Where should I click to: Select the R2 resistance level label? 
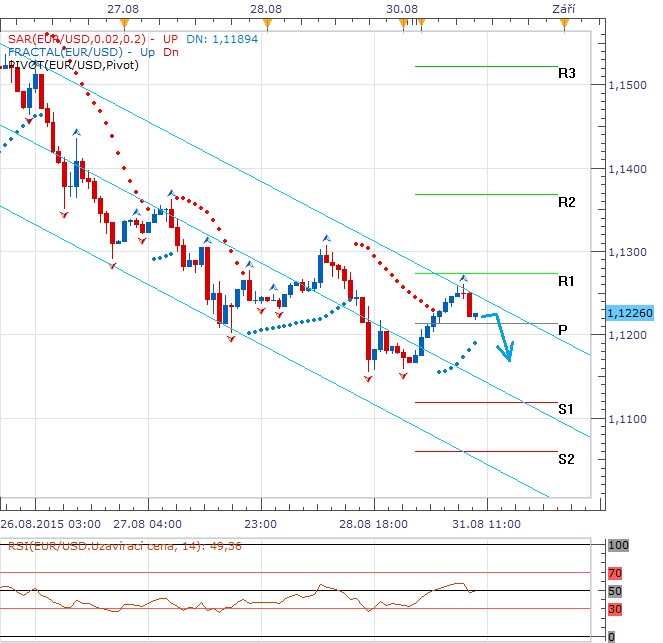567,202
